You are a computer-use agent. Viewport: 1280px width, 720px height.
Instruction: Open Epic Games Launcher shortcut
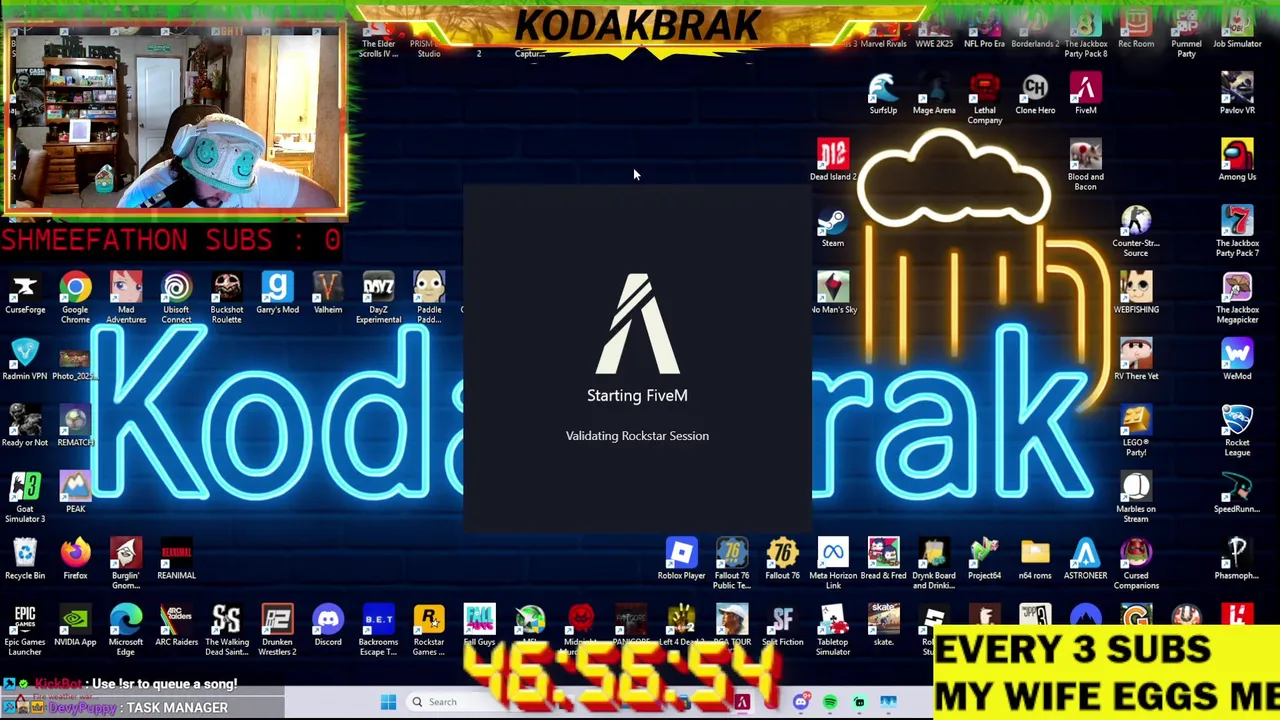click(x=25, y=630)
